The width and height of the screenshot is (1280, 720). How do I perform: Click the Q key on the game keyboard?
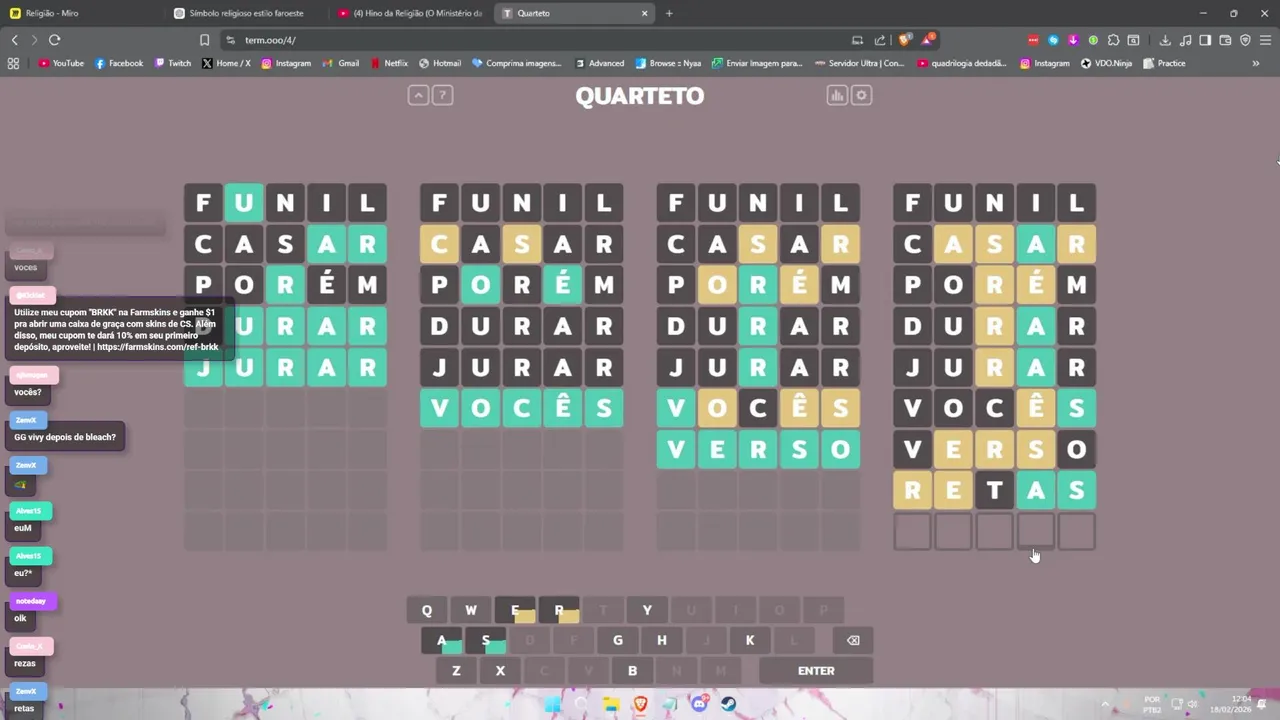(x=427, y=610)
